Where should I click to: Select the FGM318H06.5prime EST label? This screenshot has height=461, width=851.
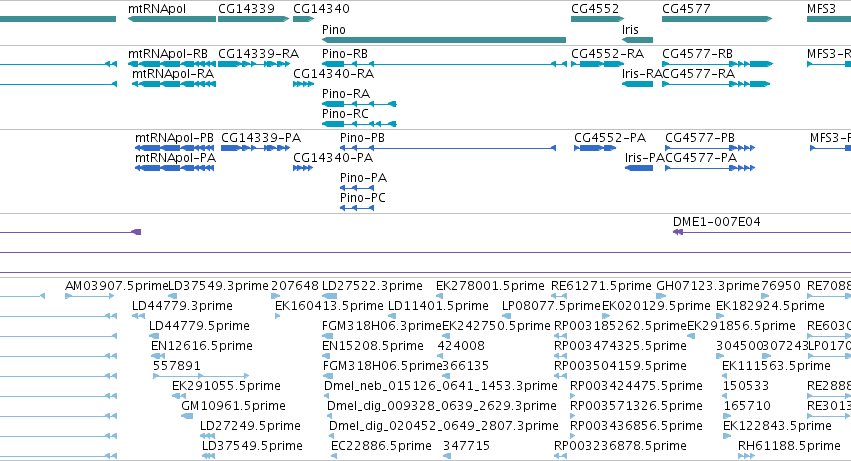click(x=383, y=366)
